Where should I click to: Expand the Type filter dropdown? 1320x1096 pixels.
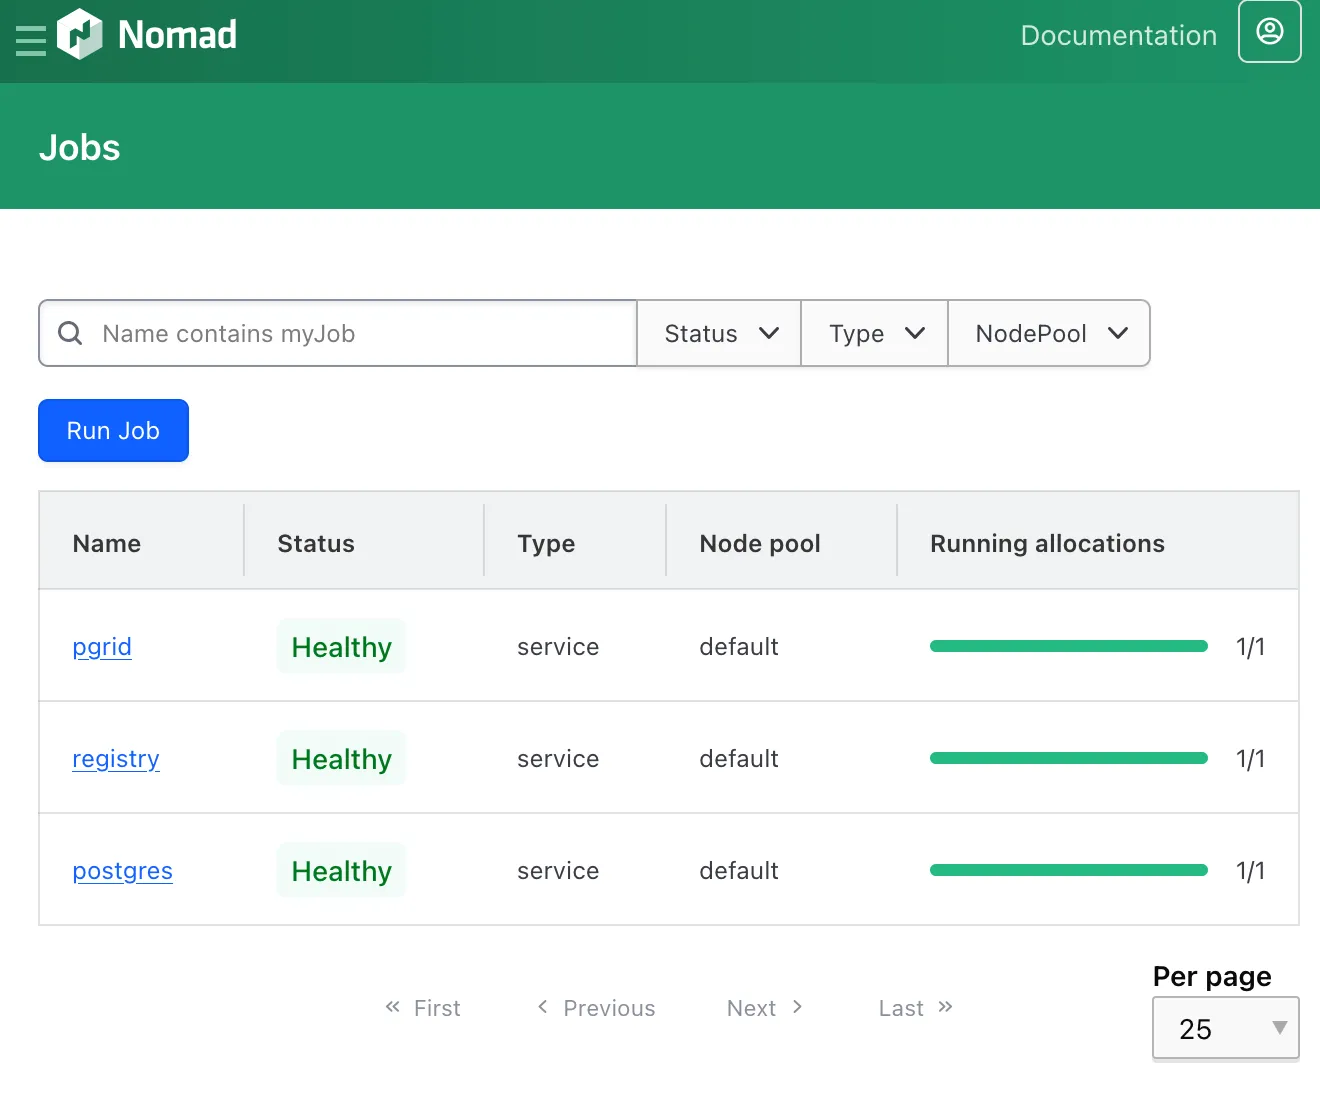point(875,333)
